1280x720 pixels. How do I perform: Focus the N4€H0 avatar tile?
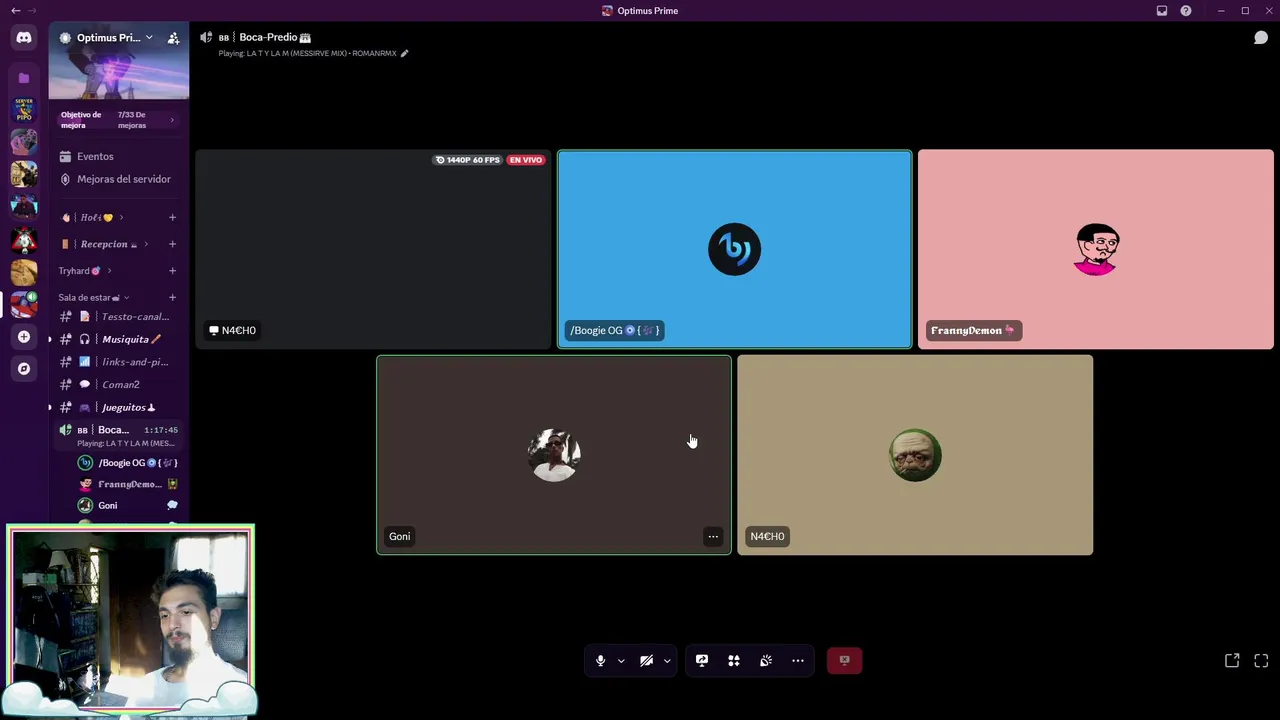[x=915, y=455]
